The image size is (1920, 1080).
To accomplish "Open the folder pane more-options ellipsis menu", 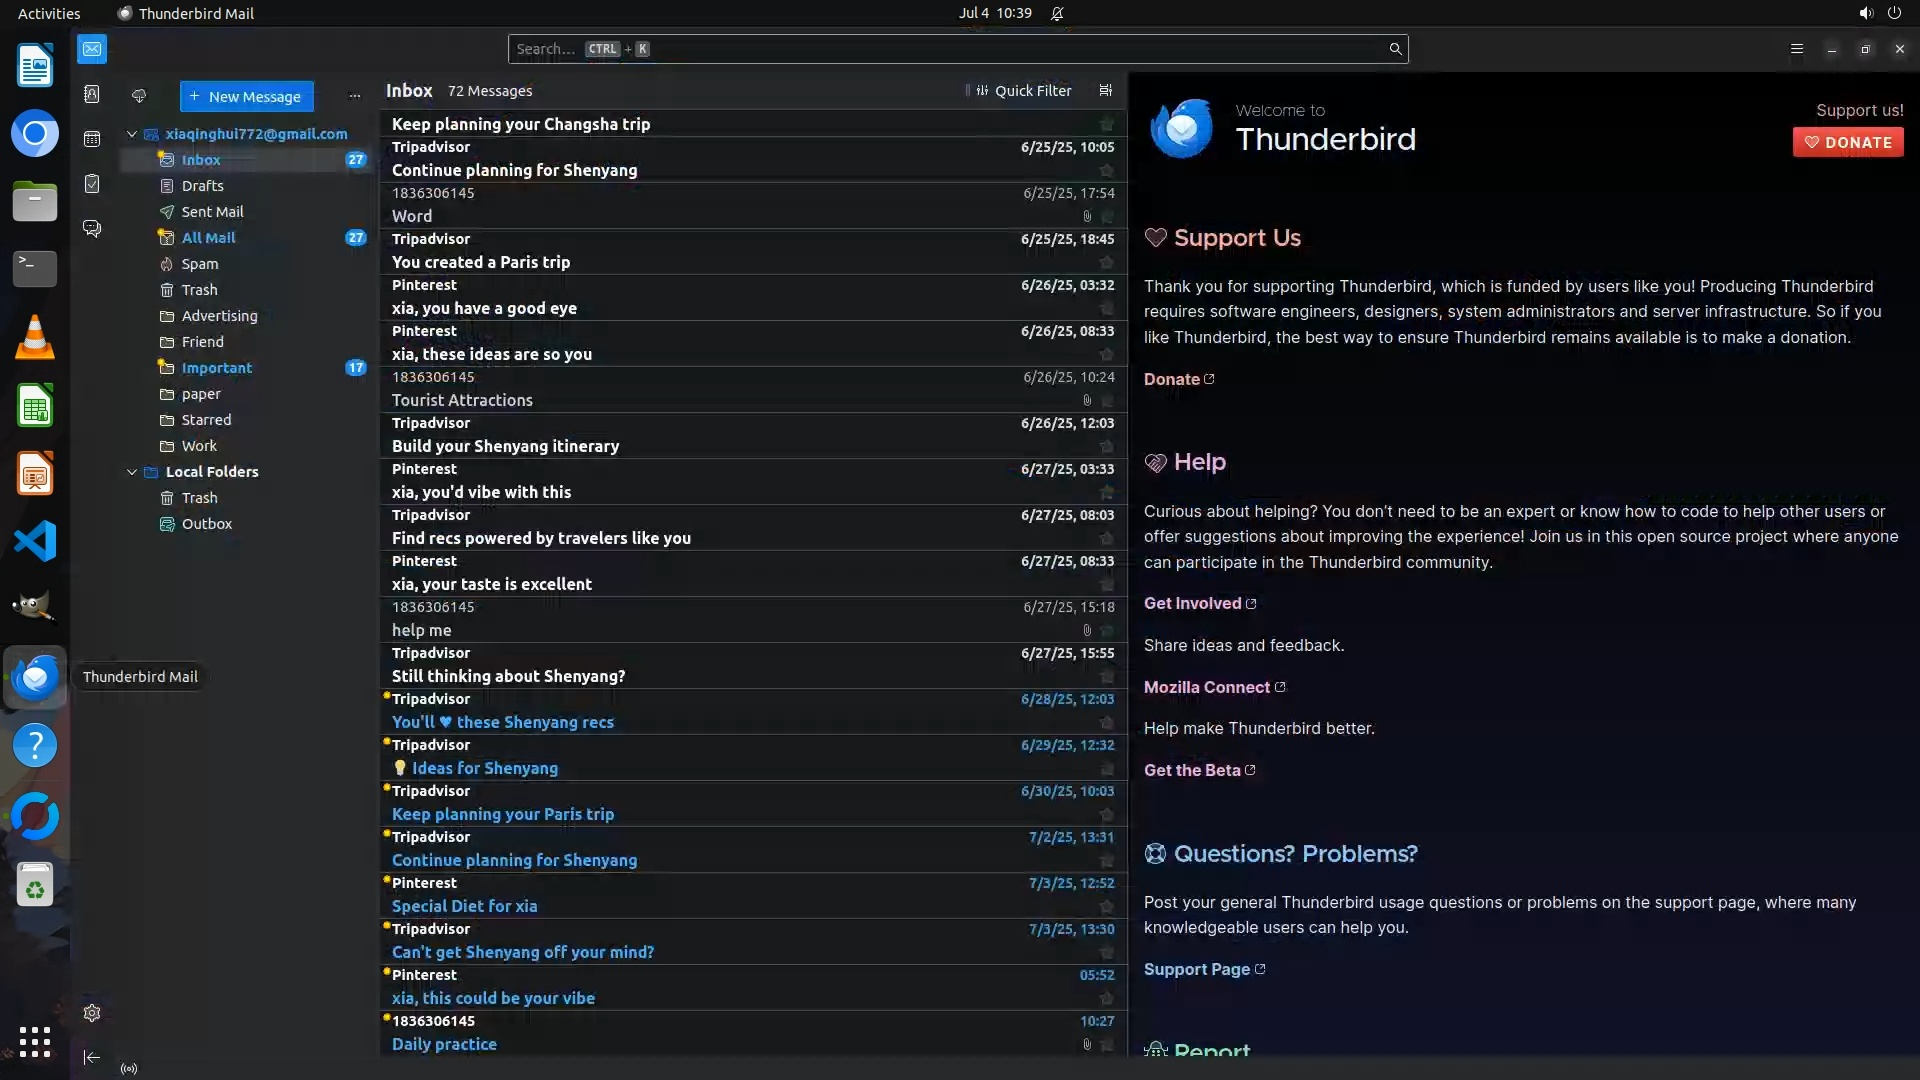I will (x=354, y=96).
